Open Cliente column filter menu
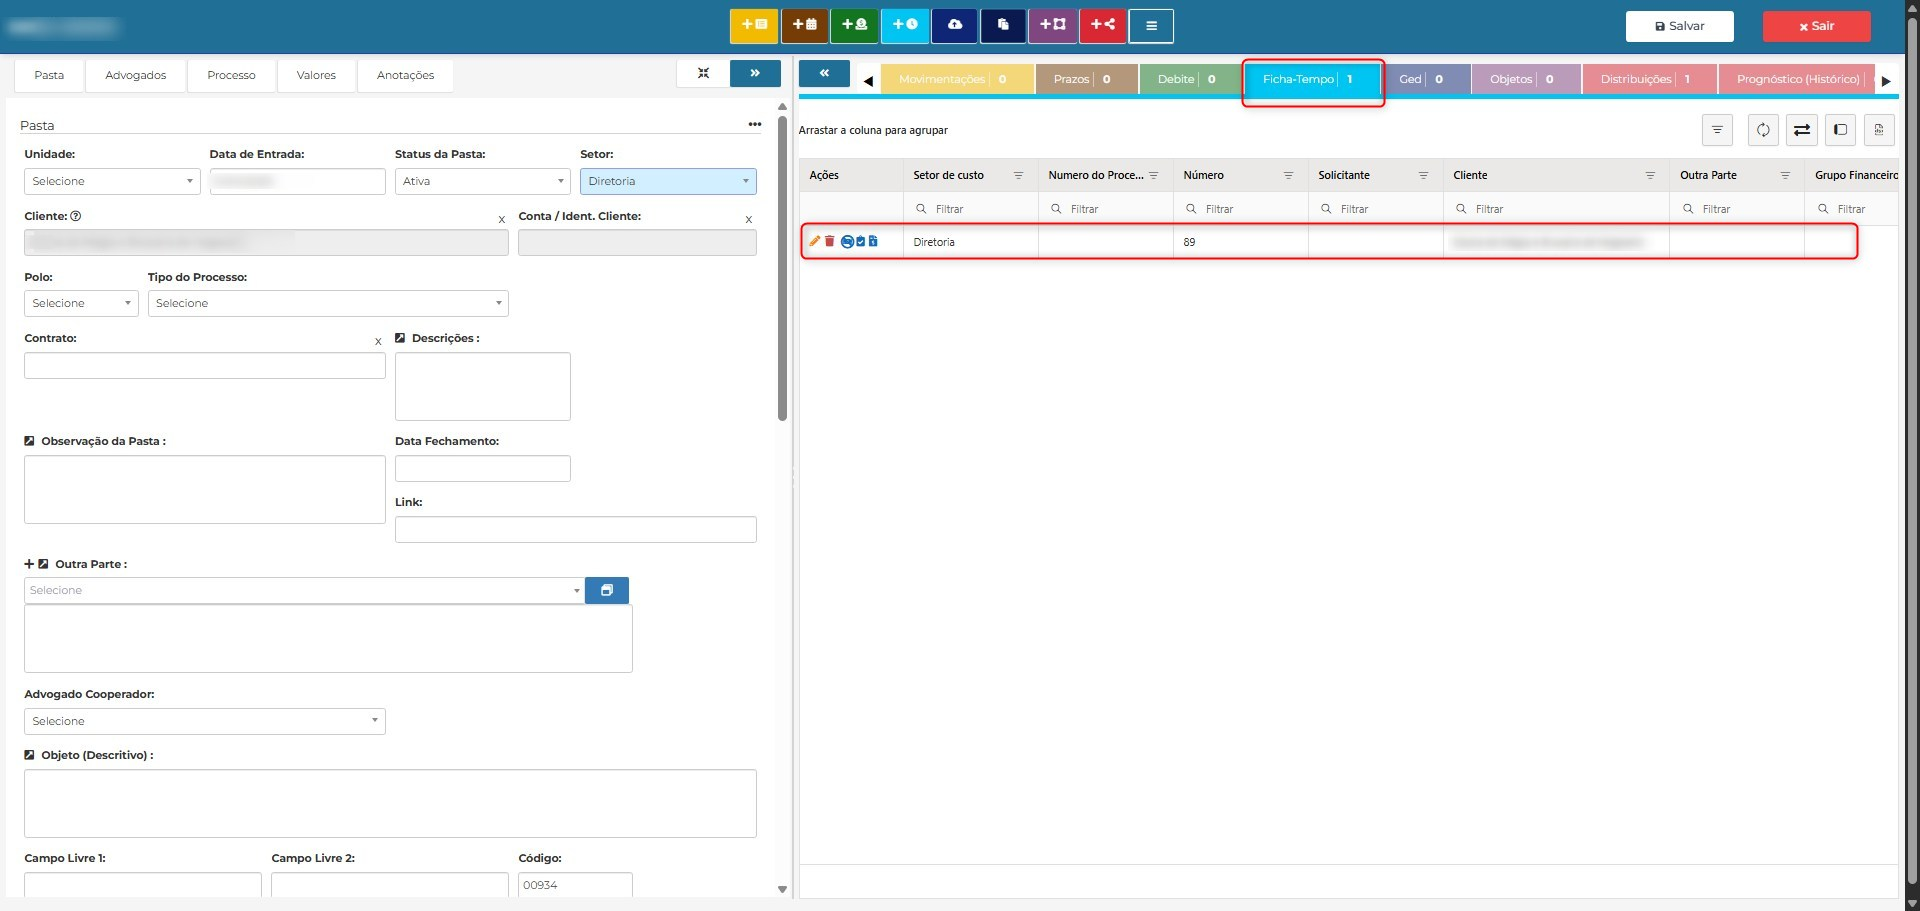The height and width of the screenshot is (911, 1920). click(x=1650, y=175)
